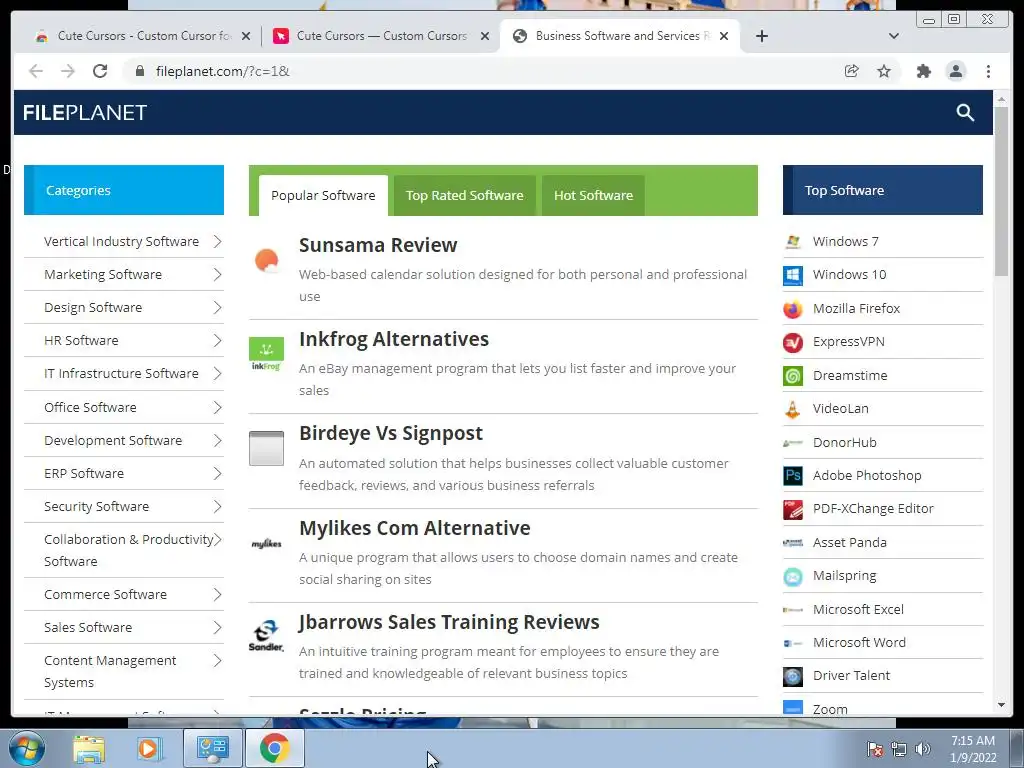Screen dimensions: 1024x768
Task: Click the scrollbar down arrow
Action: pos(1001,705)
